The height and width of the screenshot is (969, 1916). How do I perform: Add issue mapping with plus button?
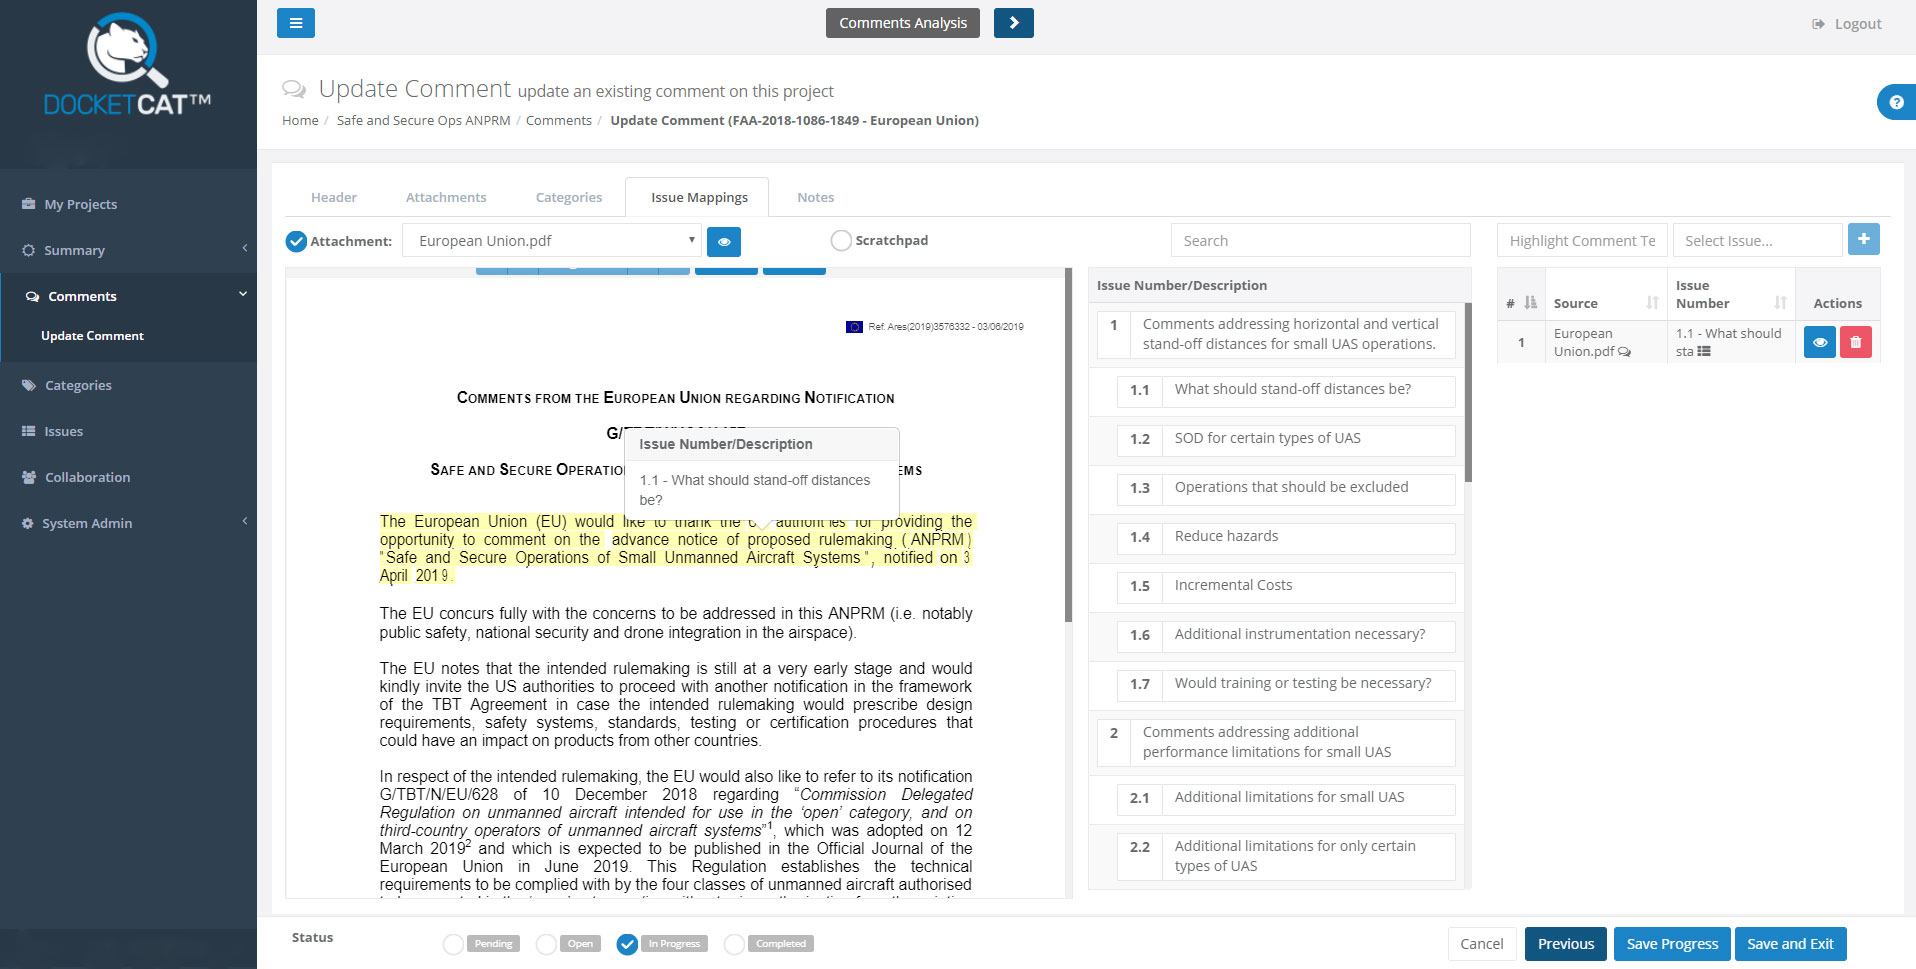(x=1863, y=239)
